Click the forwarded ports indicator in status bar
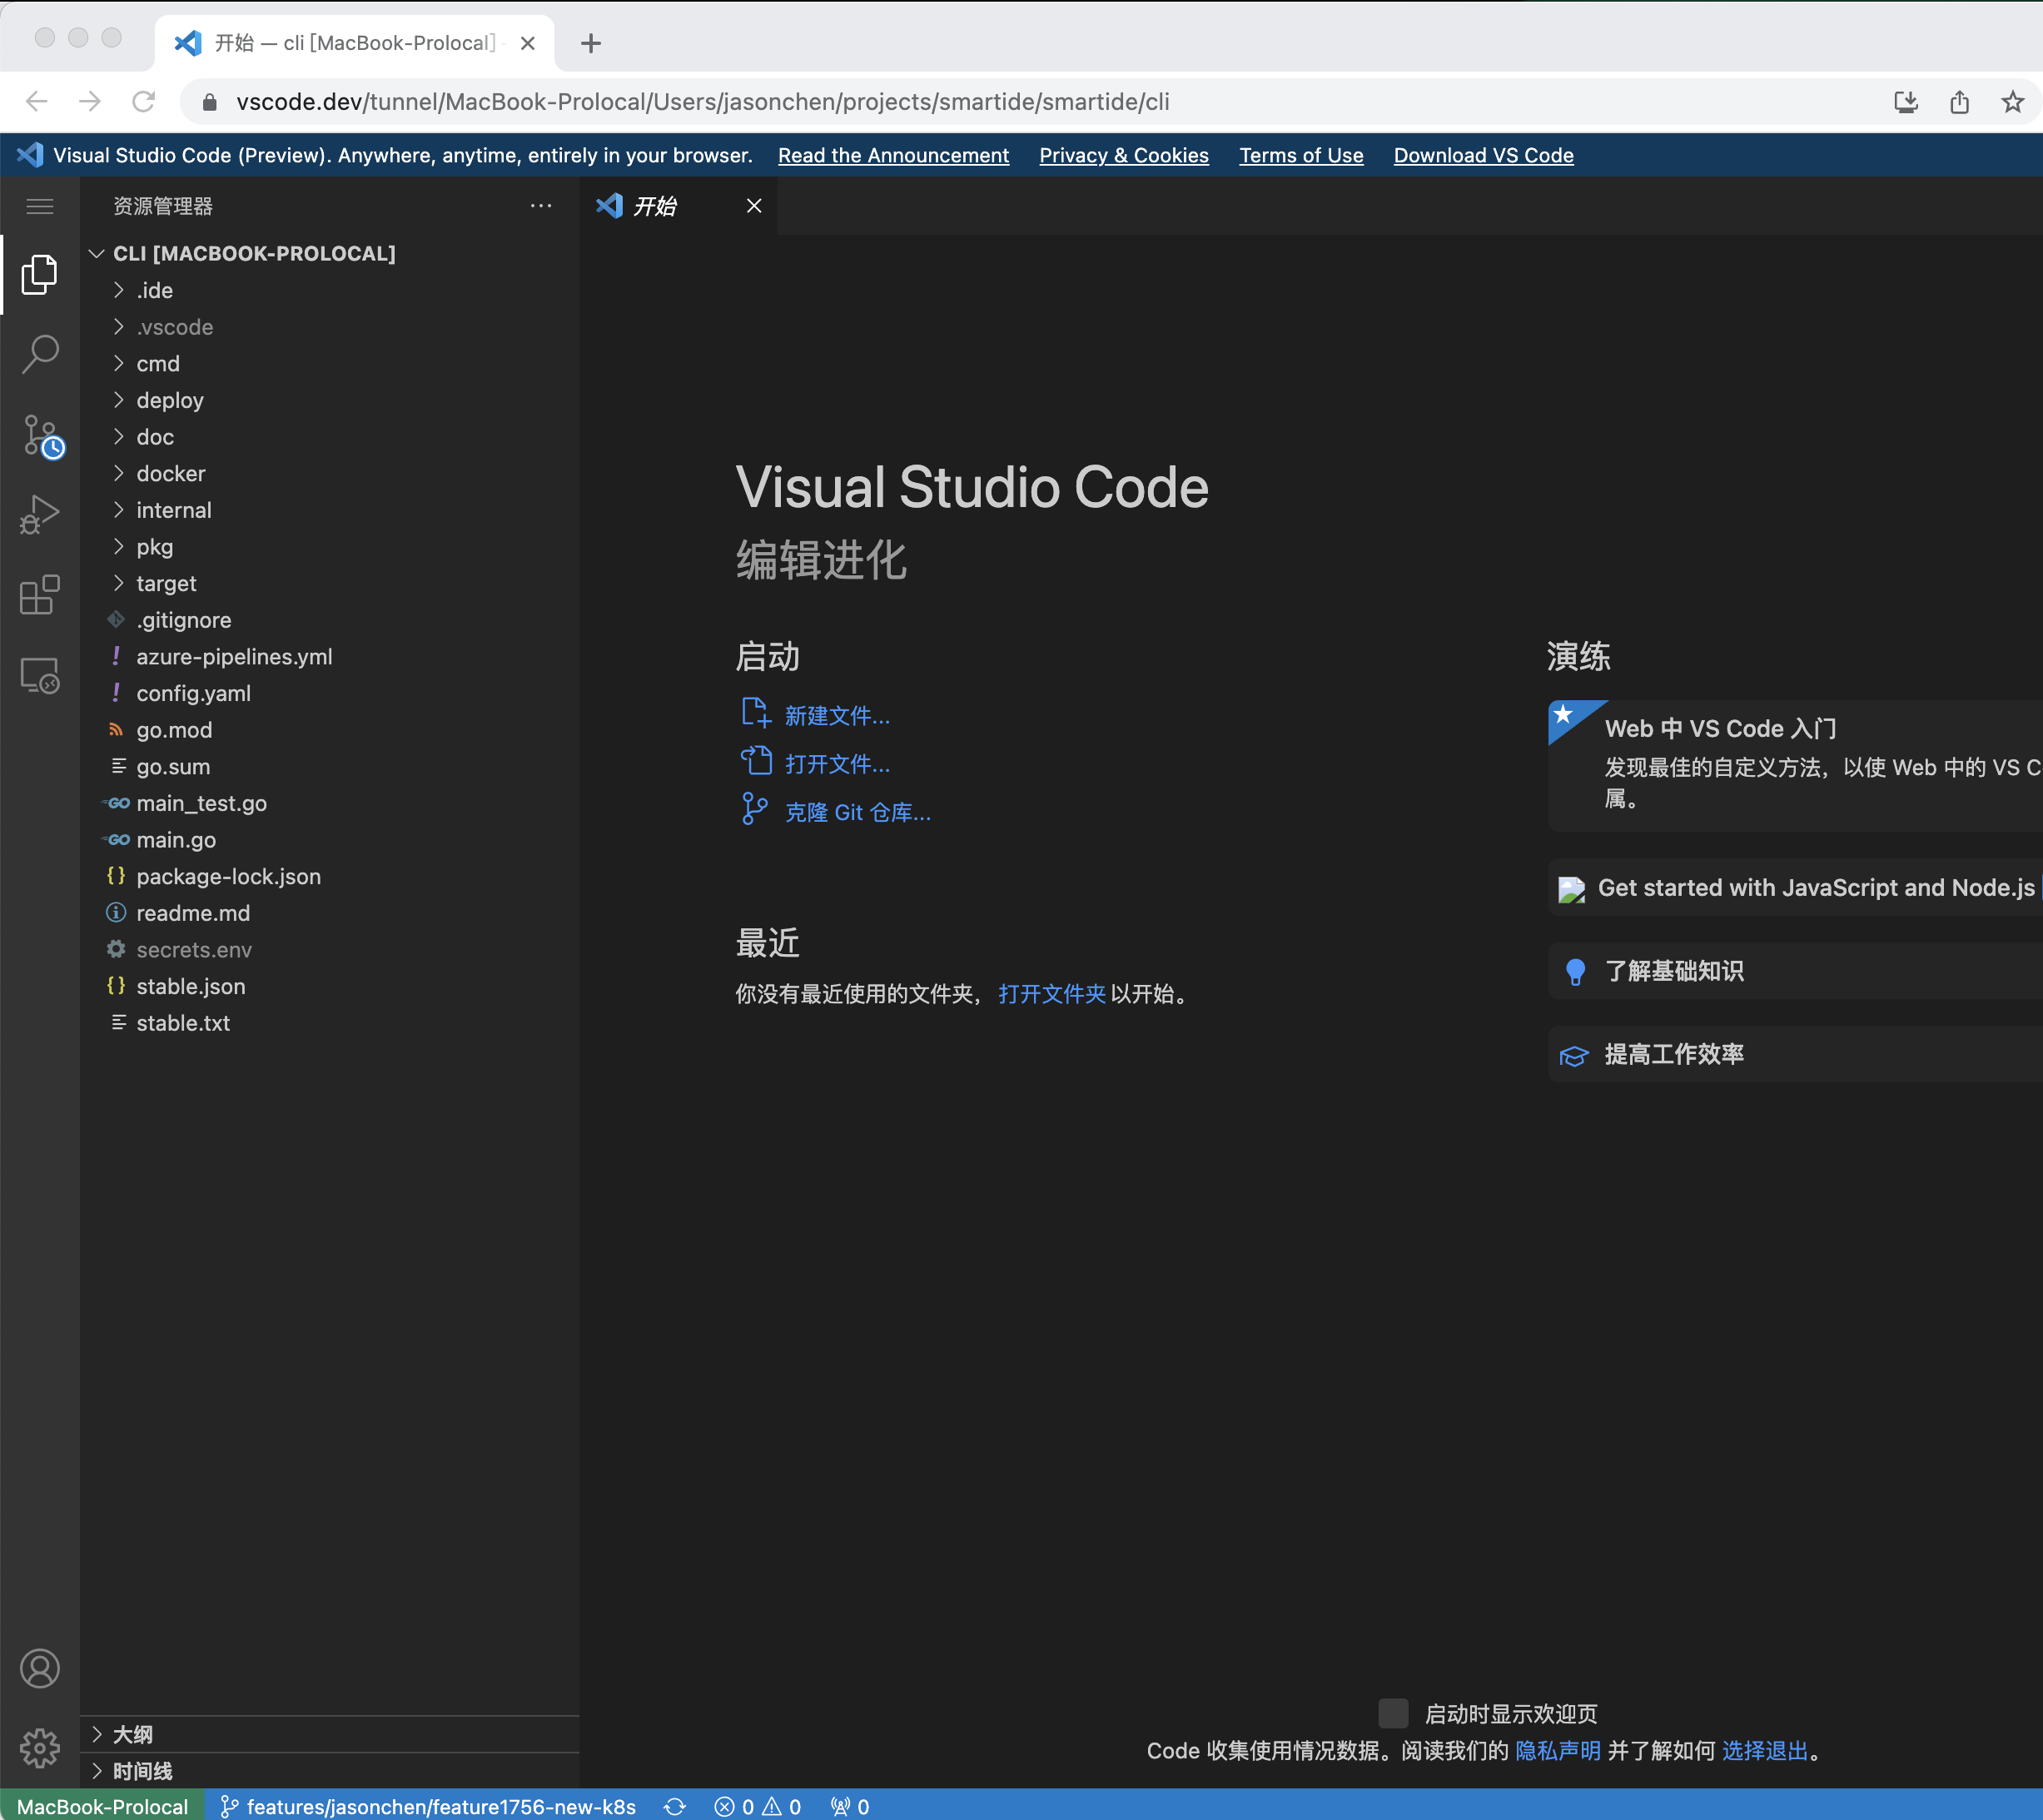The width and height of the screenshot is (2043, 1820). tap(850, 1806)
